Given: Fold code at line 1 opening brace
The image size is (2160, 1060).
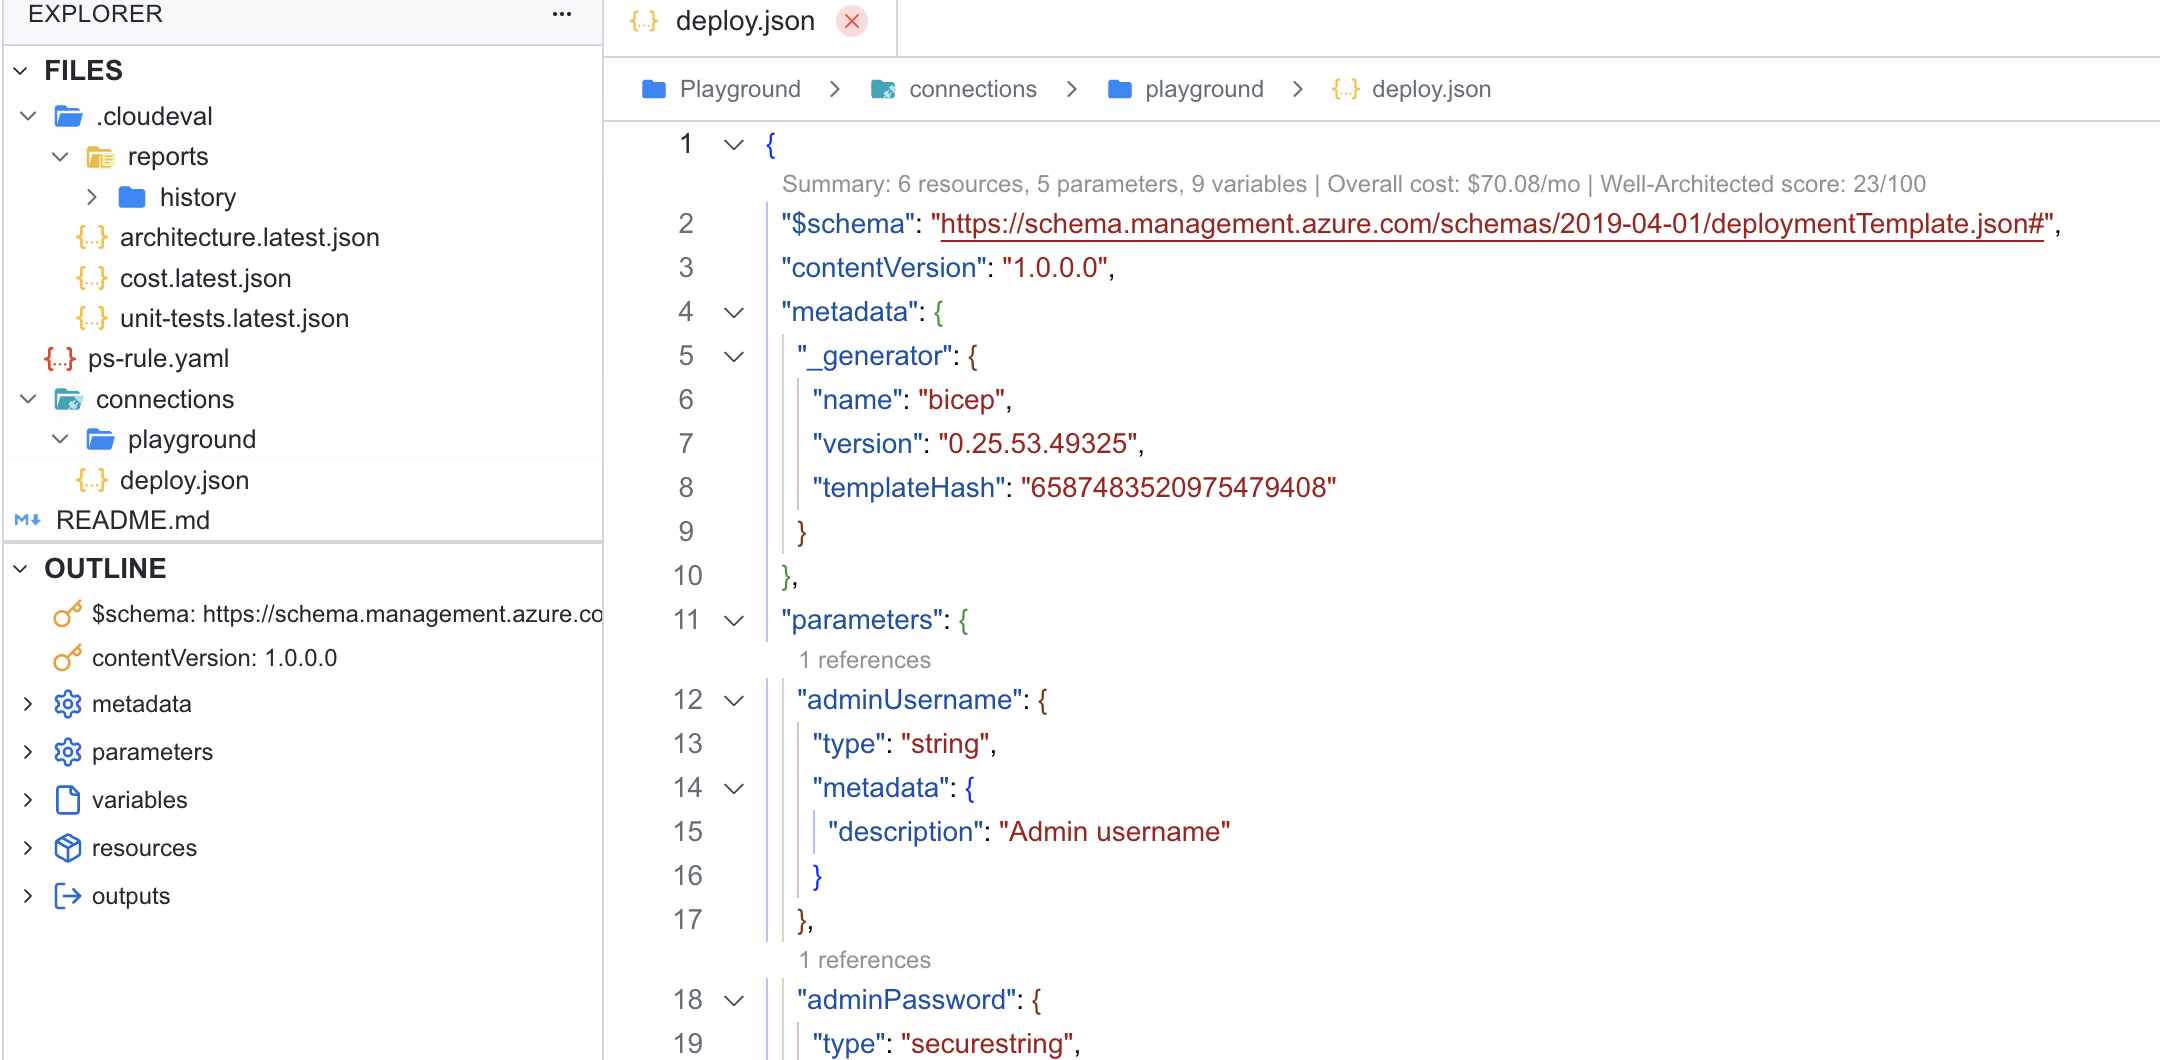Looking at the screenshot, I should pyautogui.click(x=734, y=144).
